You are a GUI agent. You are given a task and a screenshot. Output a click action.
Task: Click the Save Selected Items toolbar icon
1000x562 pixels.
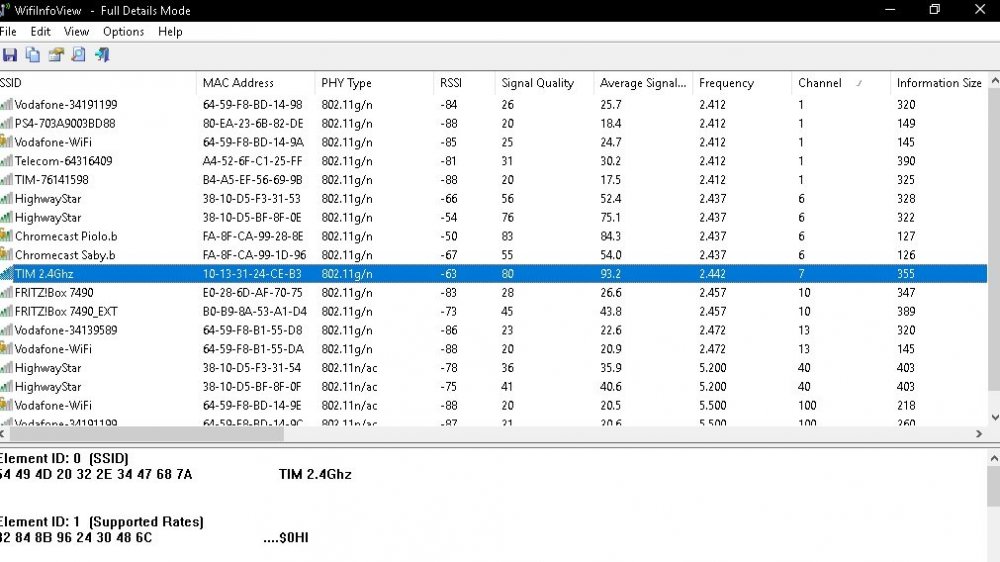[x=10, y=55]
